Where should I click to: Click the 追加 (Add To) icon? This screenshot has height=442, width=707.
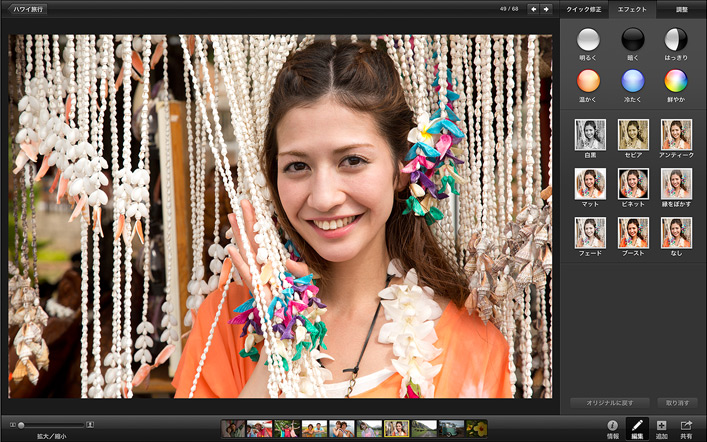pos(662,428)
